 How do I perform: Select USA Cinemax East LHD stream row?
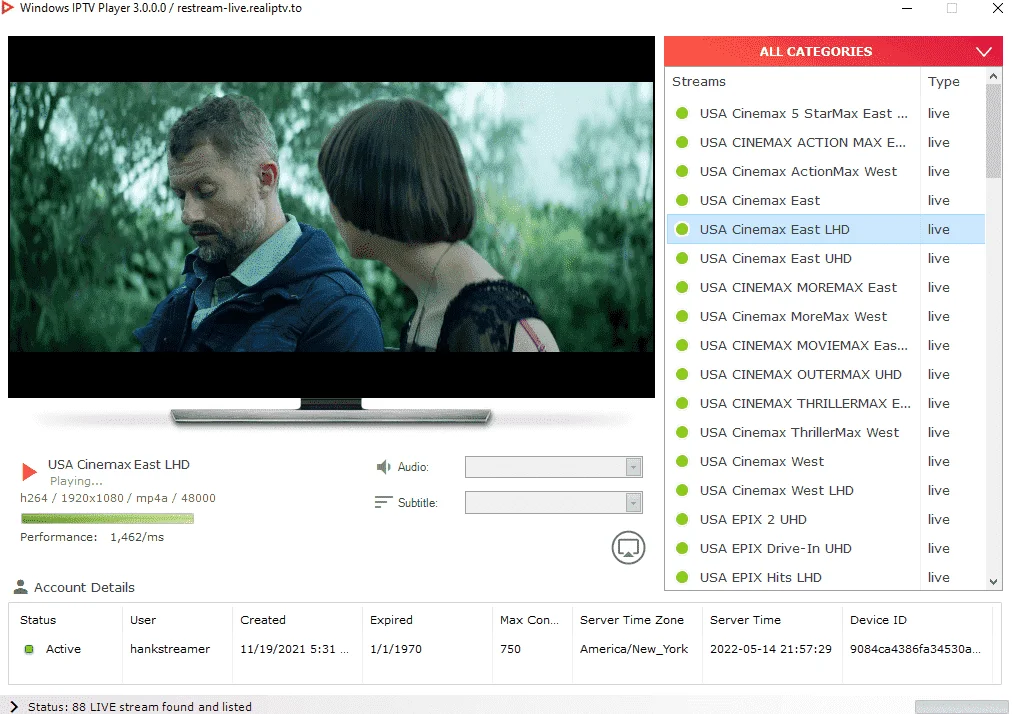coord(826,229)
